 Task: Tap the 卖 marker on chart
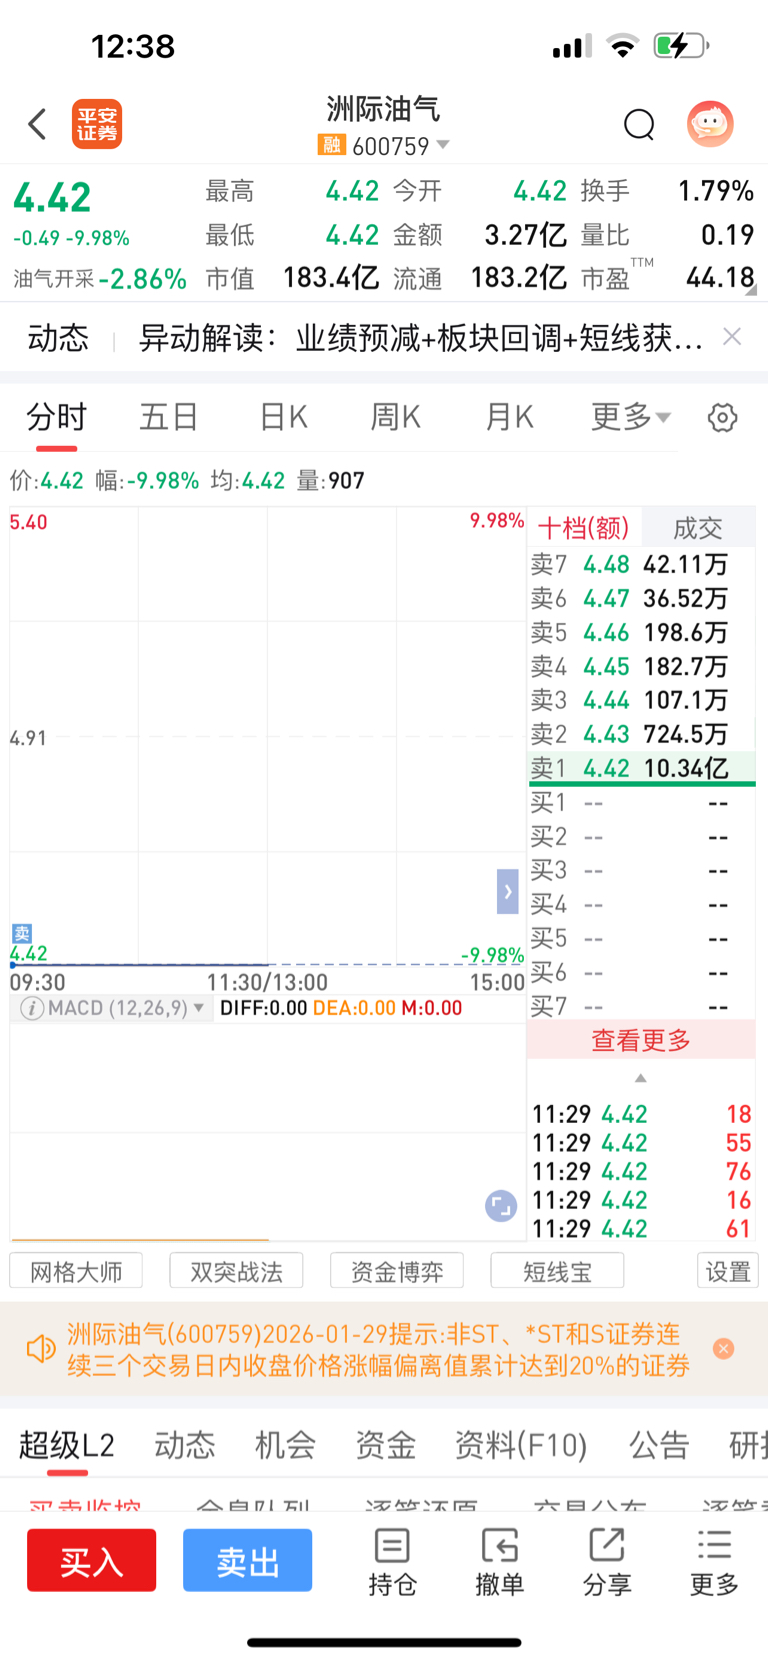click(x=21, y=933)
